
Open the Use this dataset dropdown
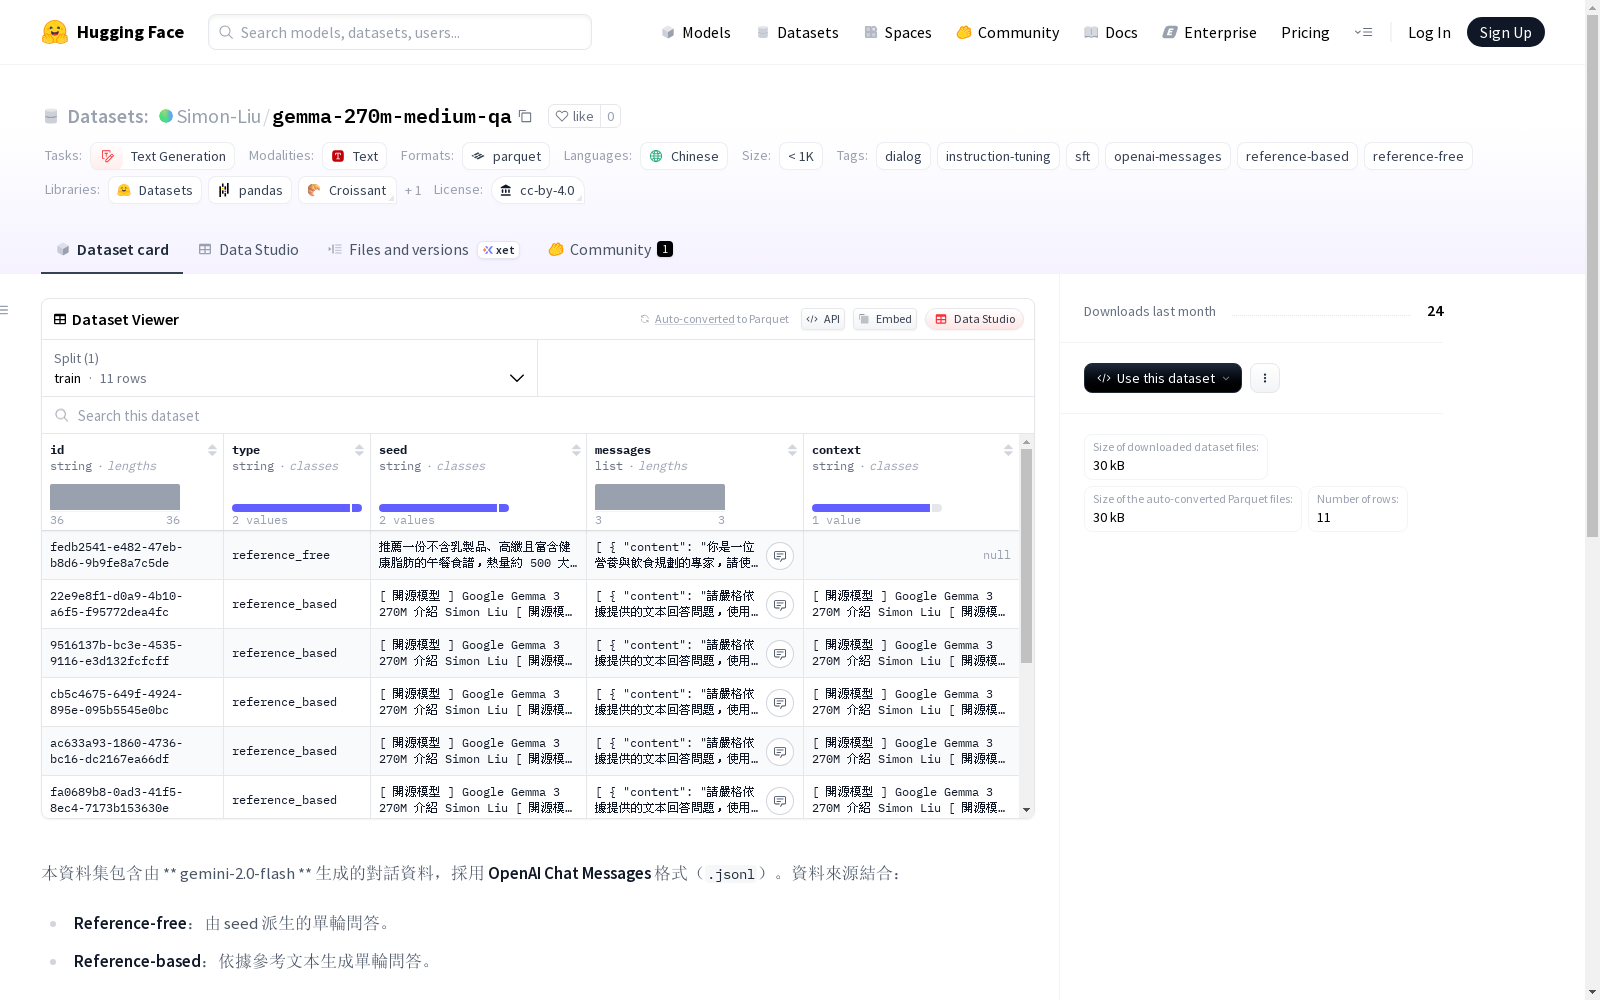click(1163, 378)
